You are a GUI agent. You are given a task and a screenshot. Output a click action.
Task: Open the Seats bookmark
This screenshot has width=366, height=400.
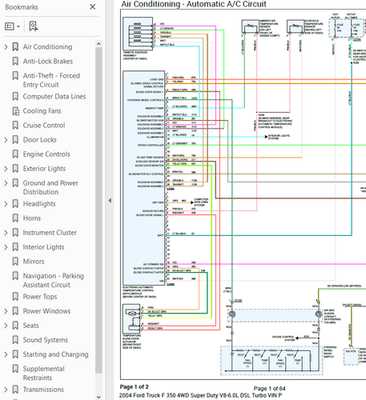click(x=31, y=325)
